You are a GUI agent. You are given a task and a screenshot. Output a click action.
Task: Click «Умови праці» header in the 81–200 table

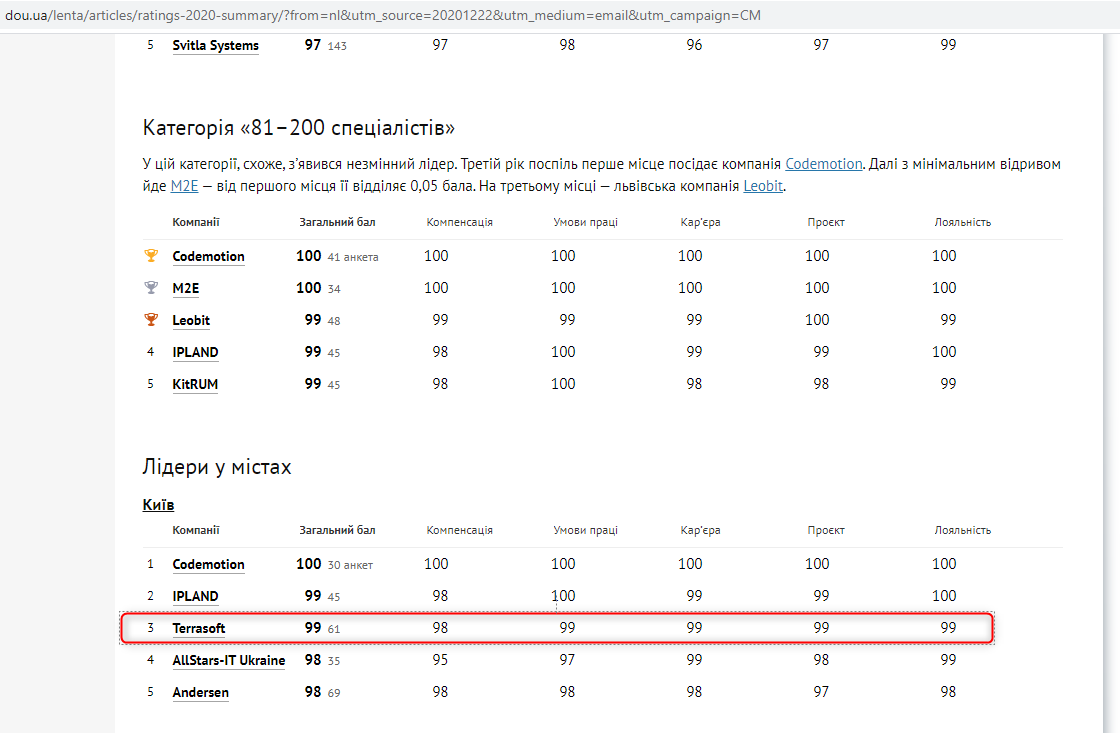click(585, 222)
